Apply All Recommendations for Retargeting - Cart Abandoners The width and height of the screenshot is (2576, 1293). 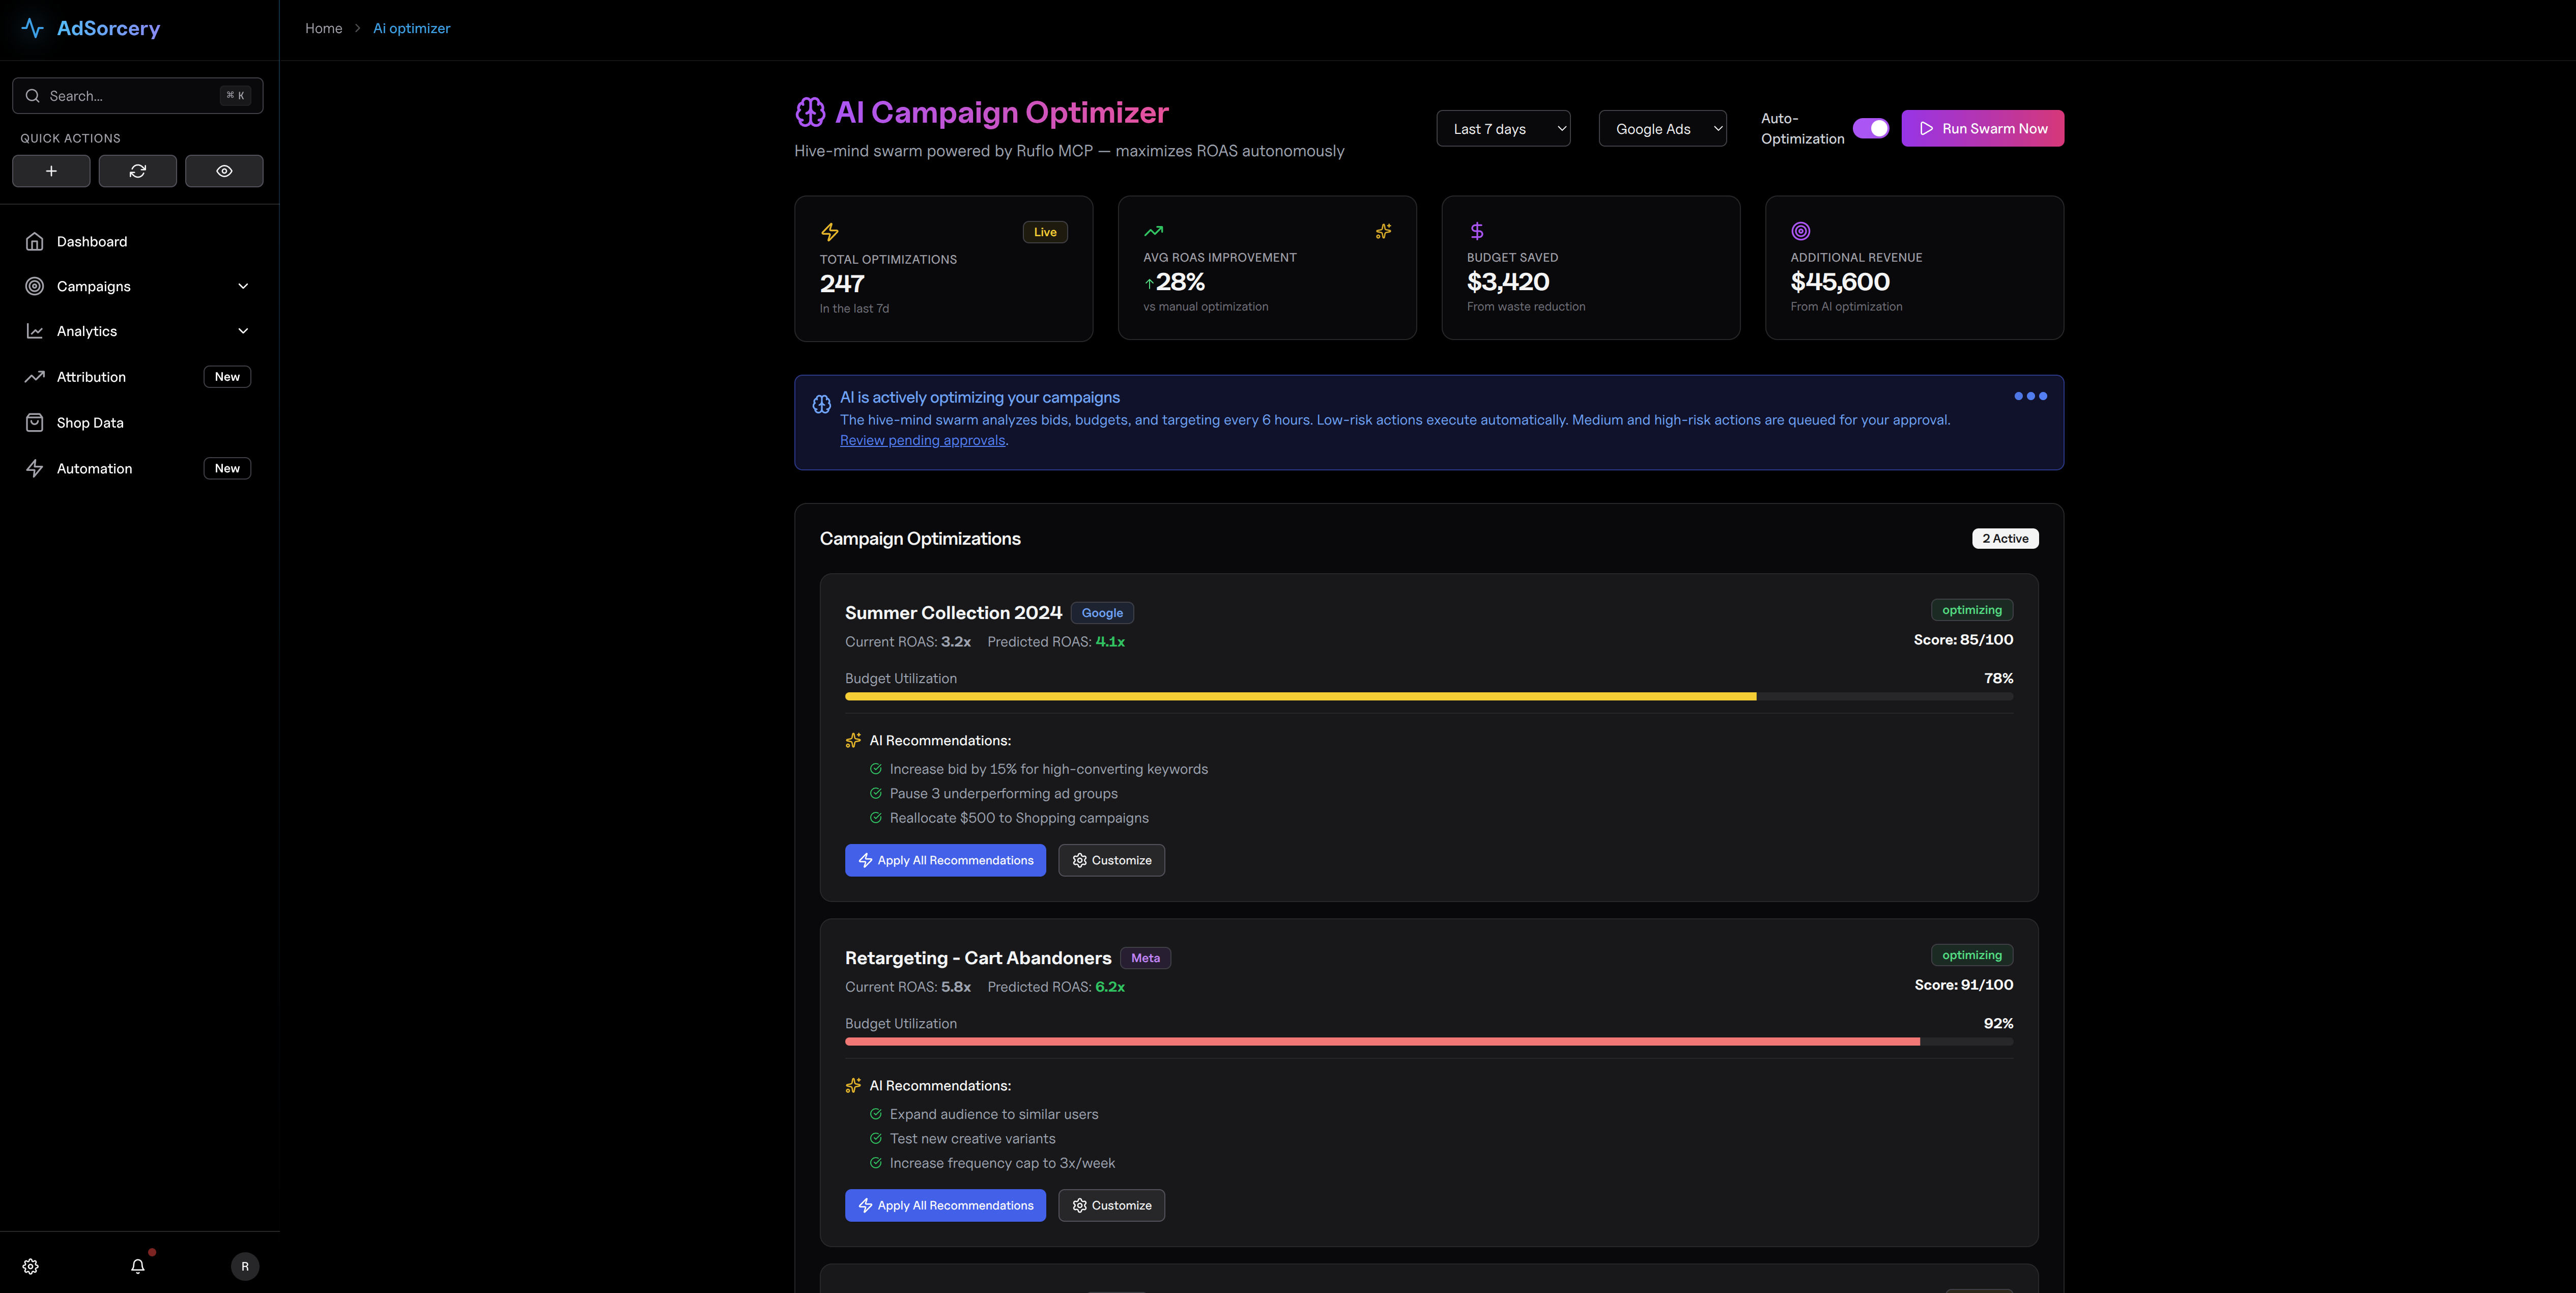pos(945,1205)
